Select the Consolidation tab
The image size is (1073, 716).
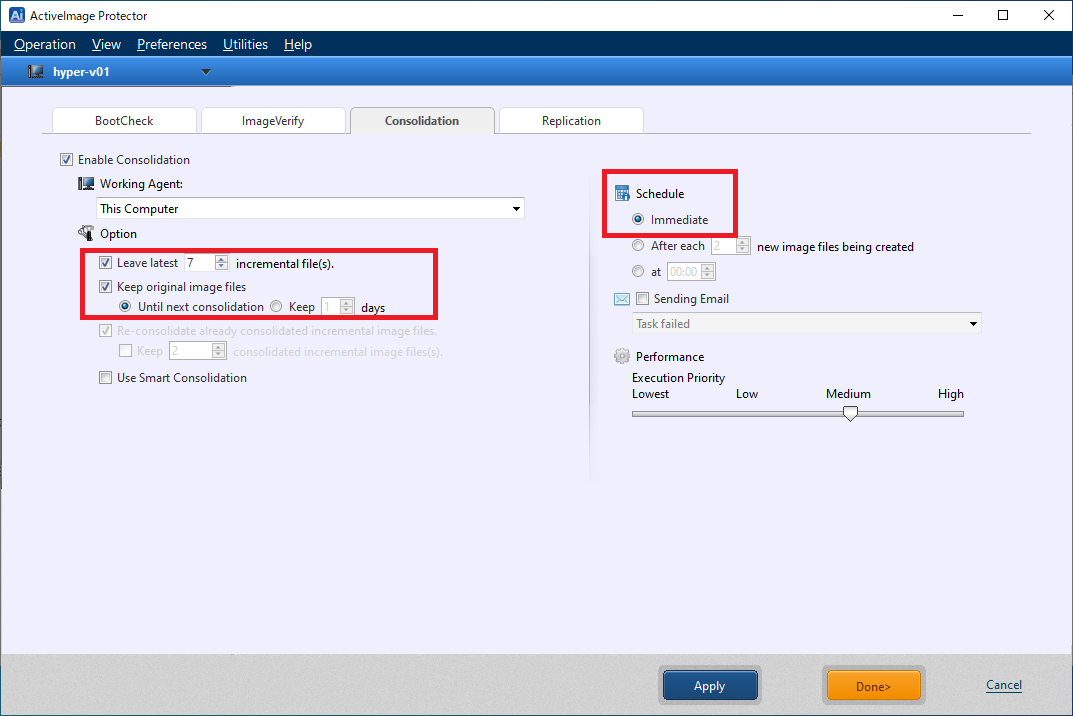(422, 120)
